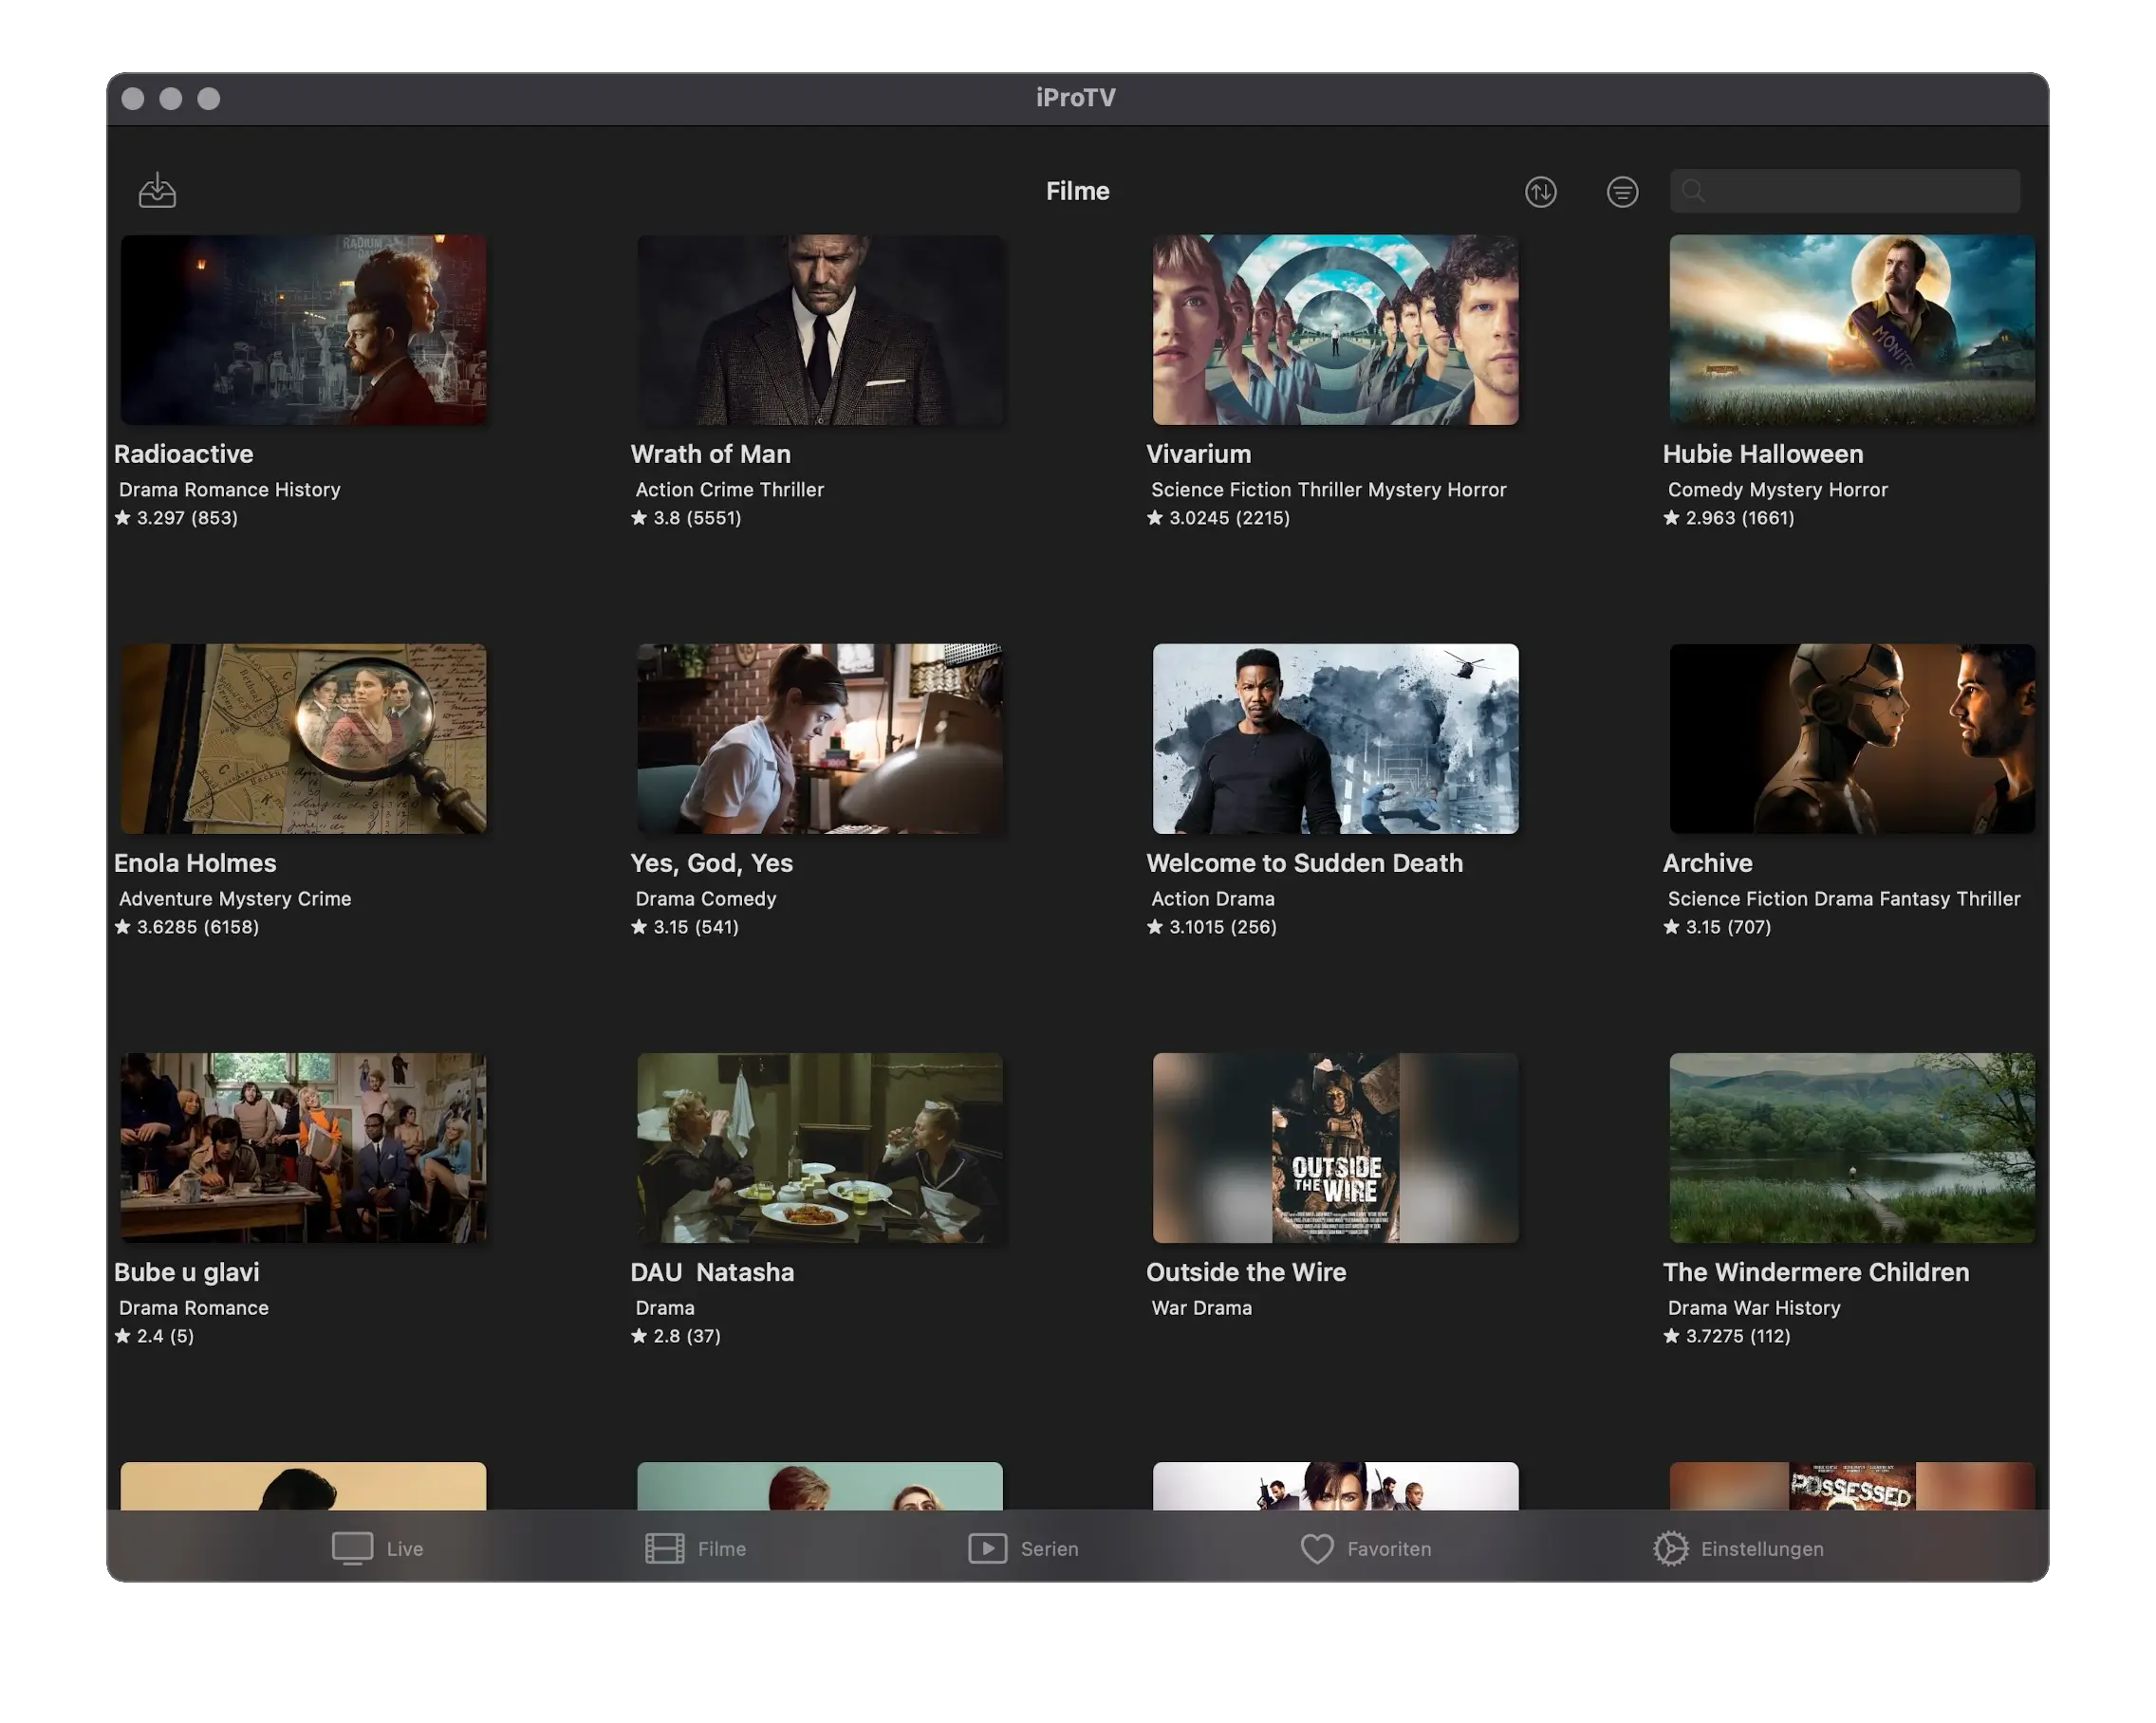Open the Enola Holmes poster

coord(303,738)
